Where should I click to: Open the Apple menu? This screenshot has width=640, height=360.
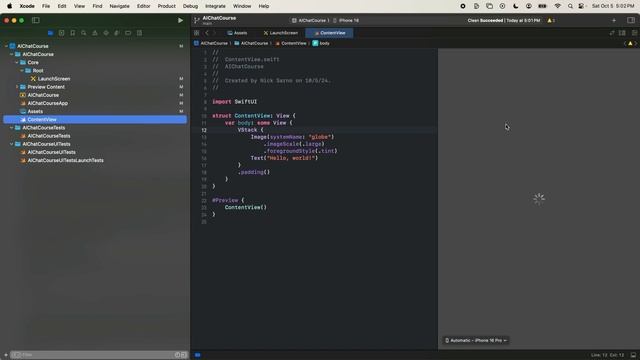pyautogui.click(x=9, y=6)
